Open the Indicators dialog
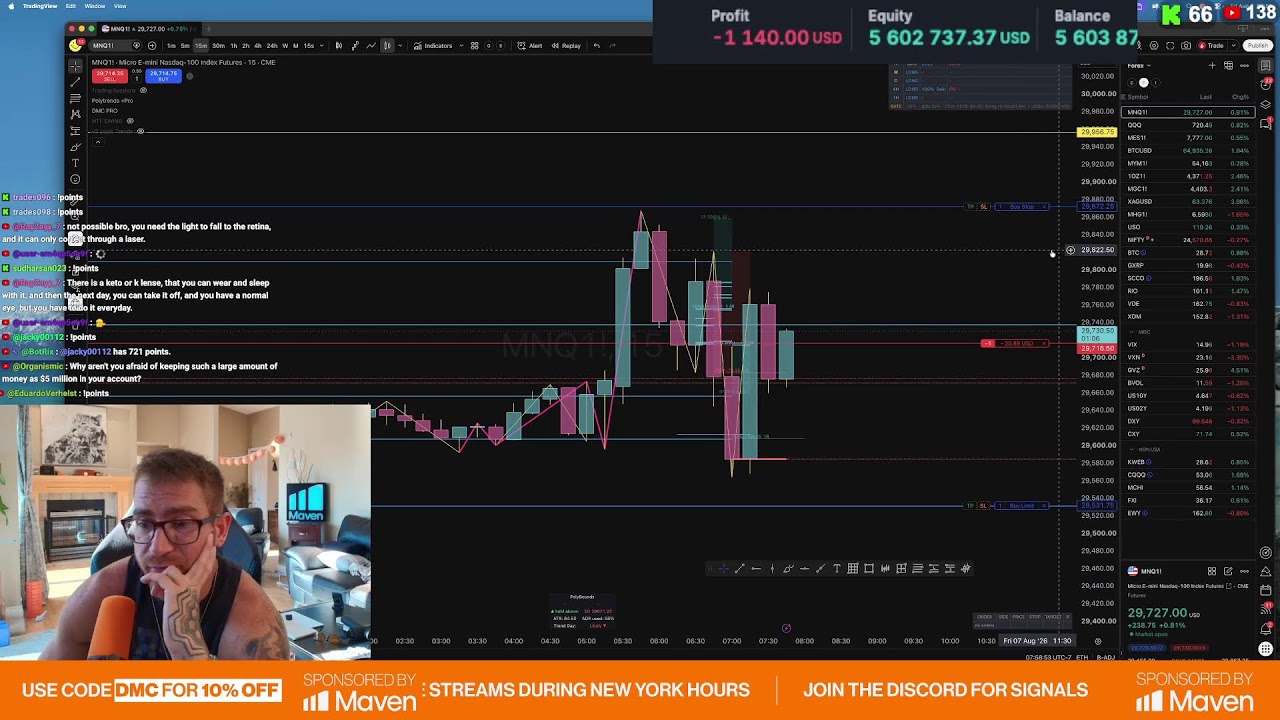 point(433,45)
